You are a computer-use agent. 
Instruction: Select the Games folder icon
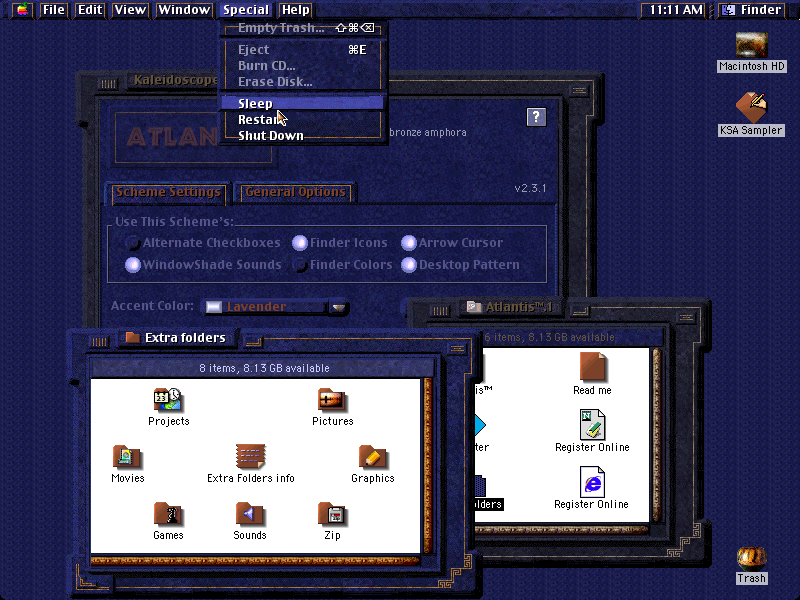[x=168, y=514]
